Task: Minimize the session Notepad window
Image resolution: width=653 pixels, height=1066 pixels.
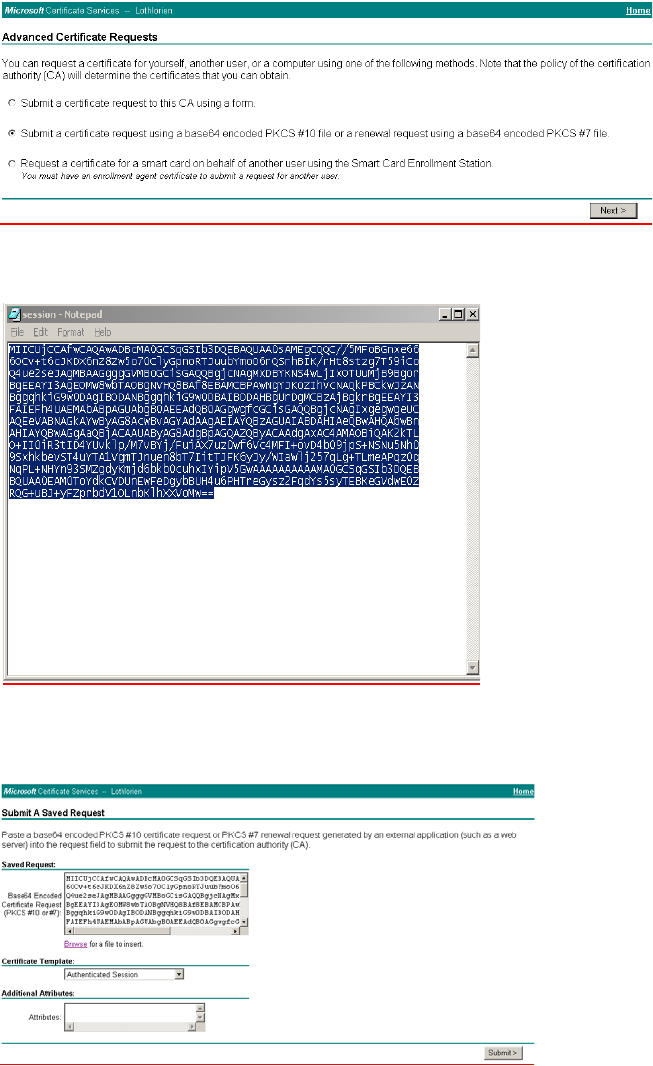Action: [444, 314]
